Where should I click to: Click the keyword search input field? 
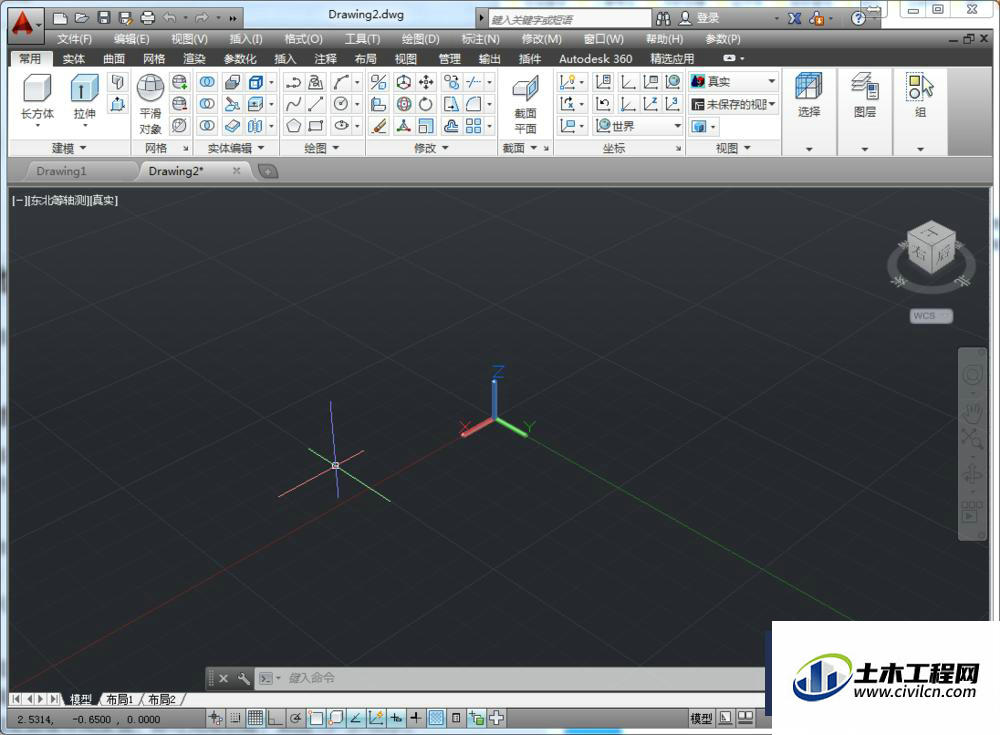click(570, 19)
